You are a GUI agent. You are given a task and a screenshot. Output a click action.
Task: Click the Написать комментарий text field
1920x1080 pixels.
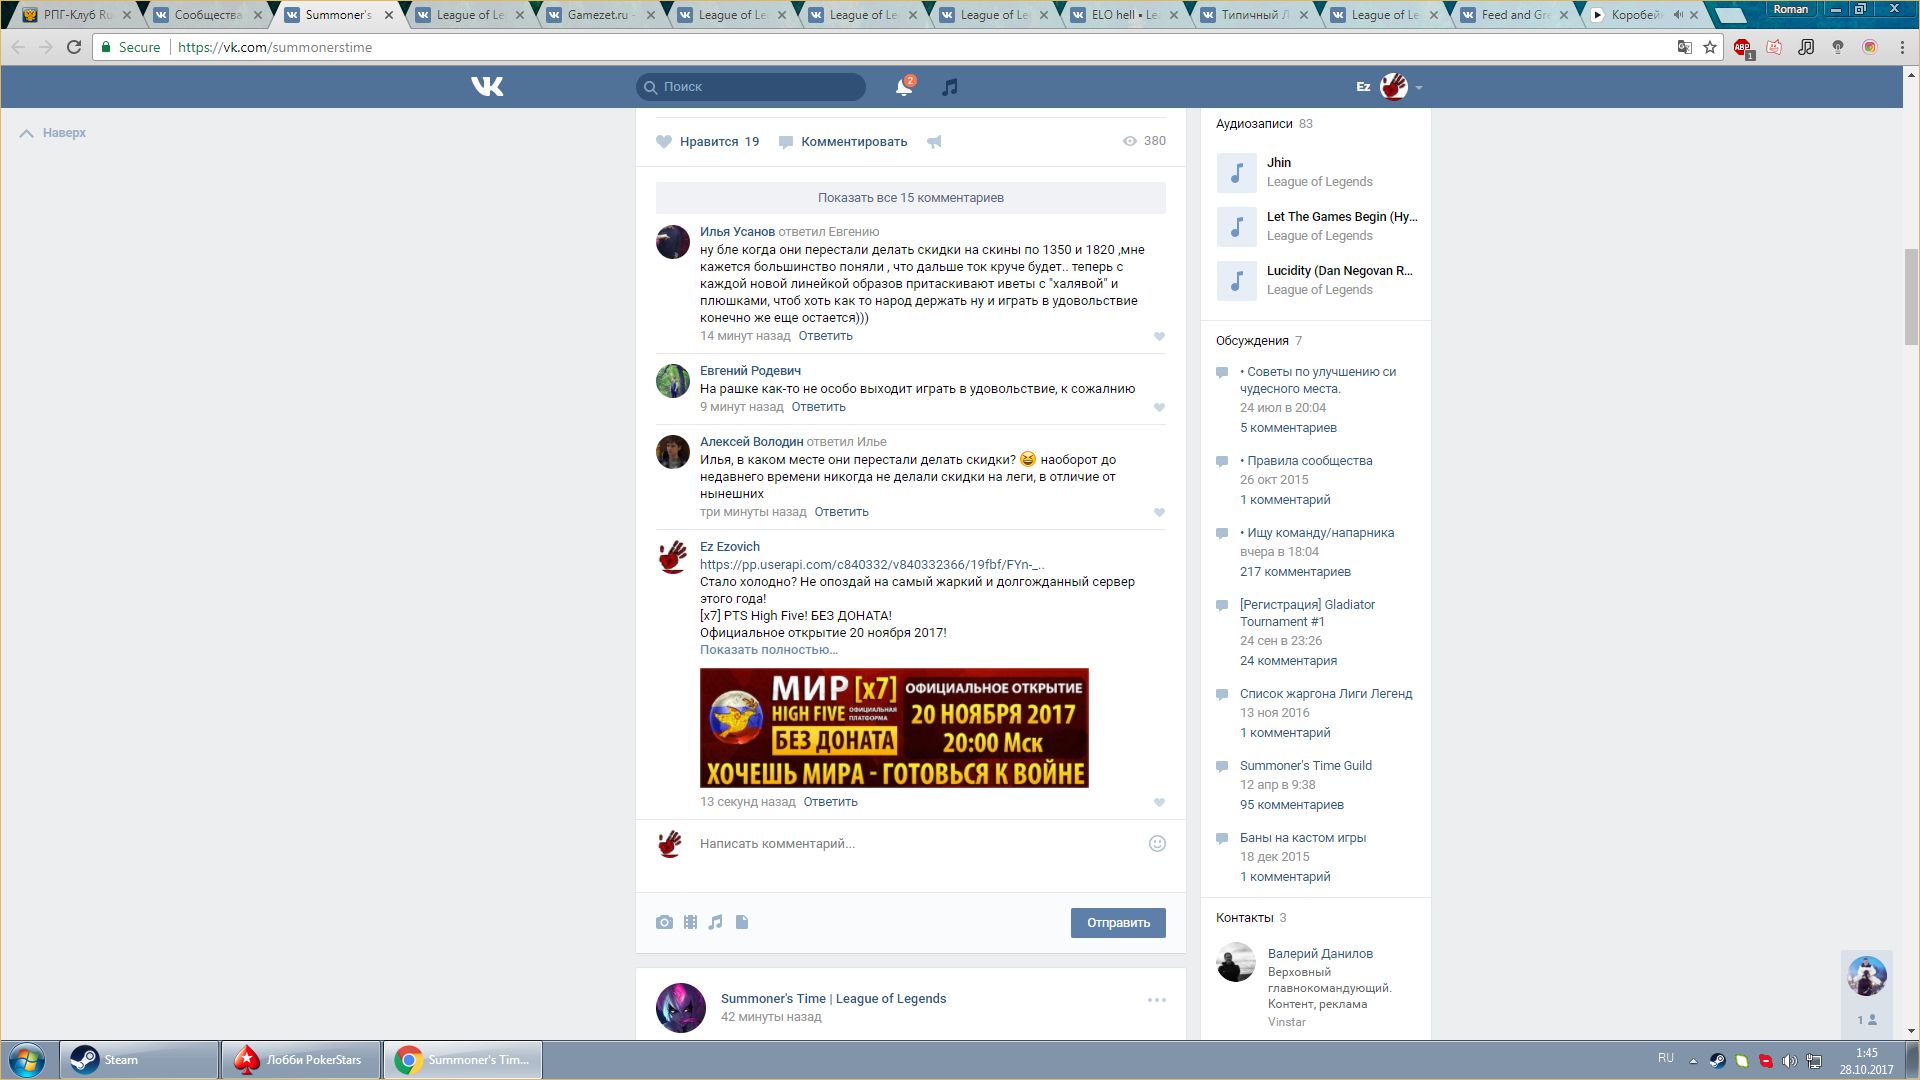coord(910,844)
